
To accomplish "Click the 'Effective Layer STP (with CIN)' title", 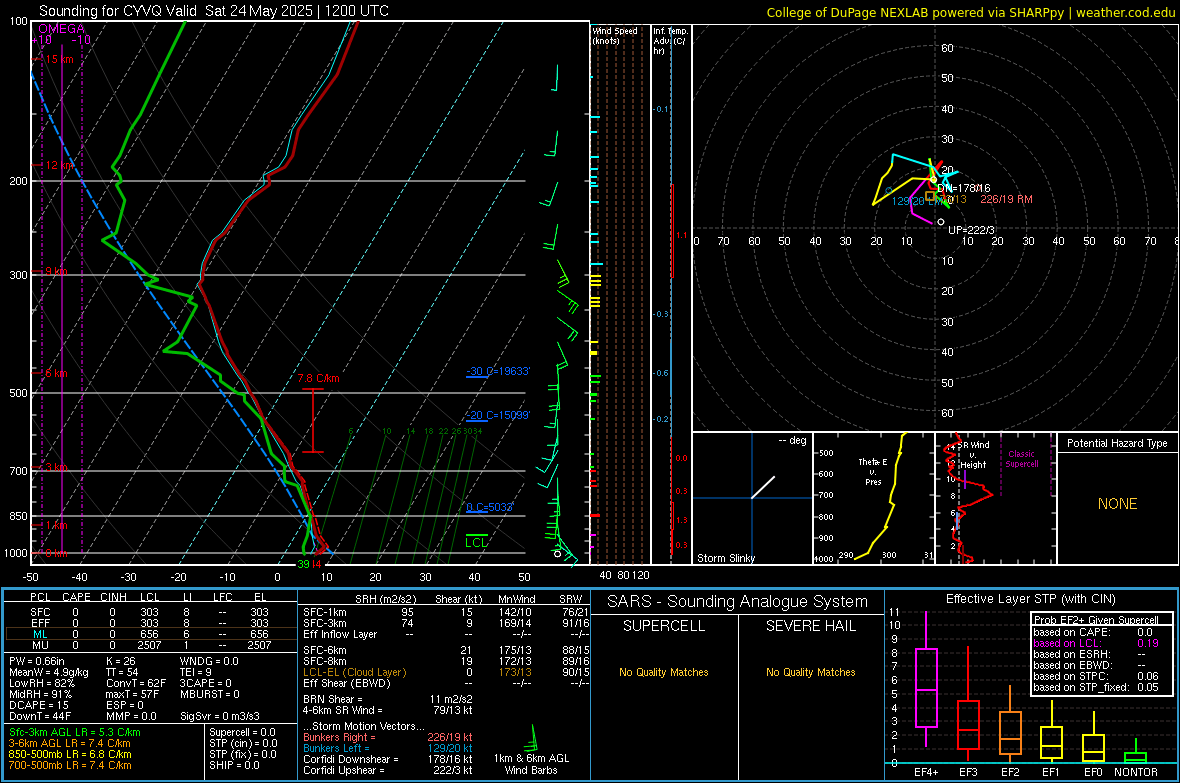I will click(x=1030, y=599).
